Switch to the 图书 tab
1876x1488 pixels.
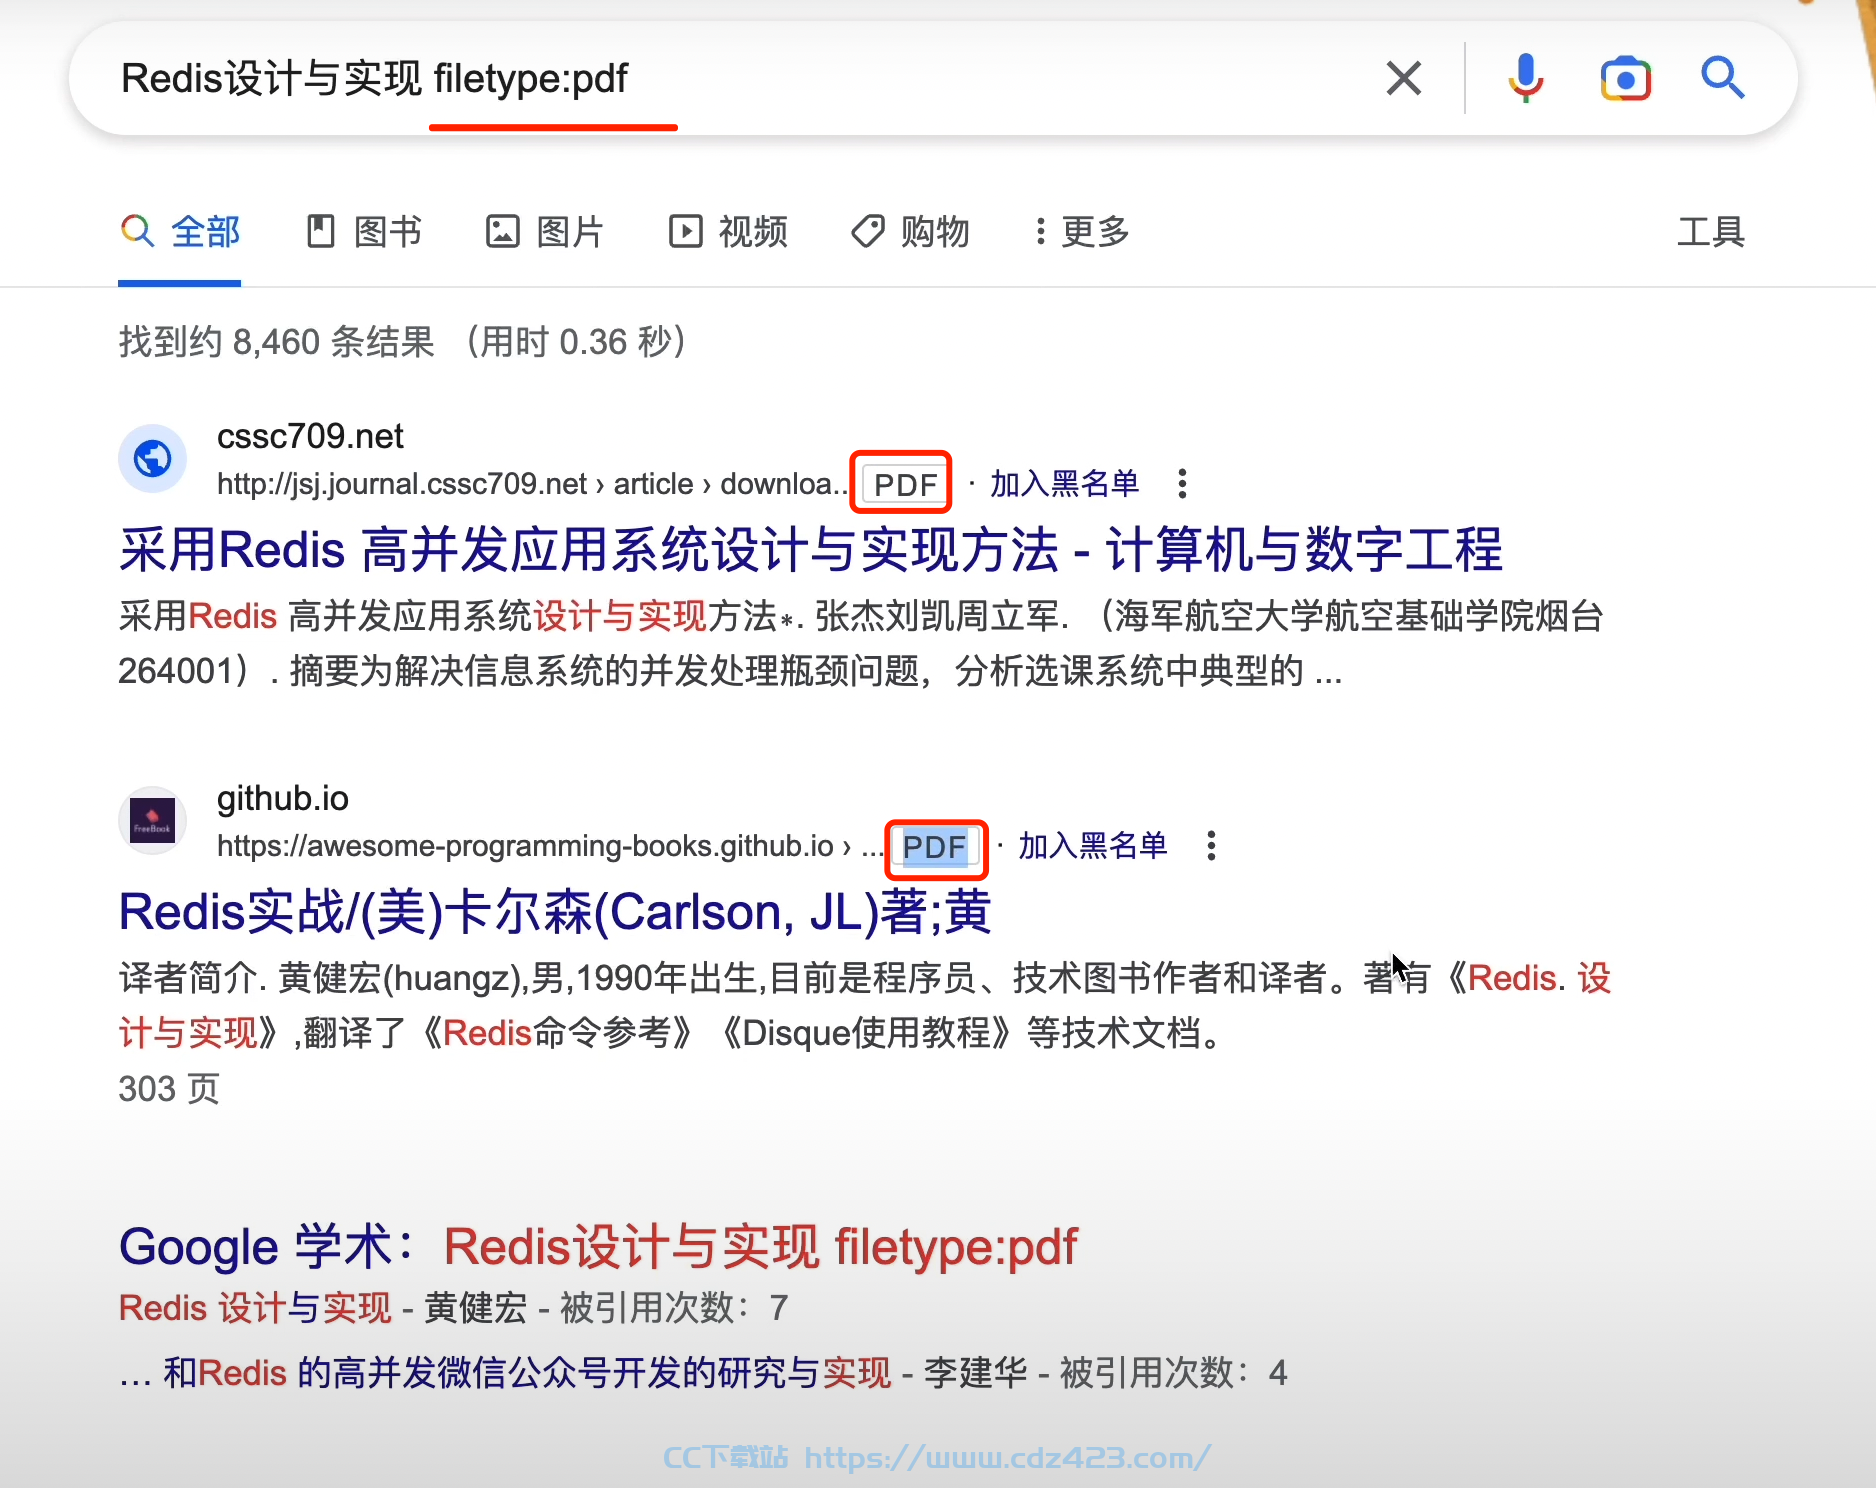pyautogui.click(x=364, y=232)
